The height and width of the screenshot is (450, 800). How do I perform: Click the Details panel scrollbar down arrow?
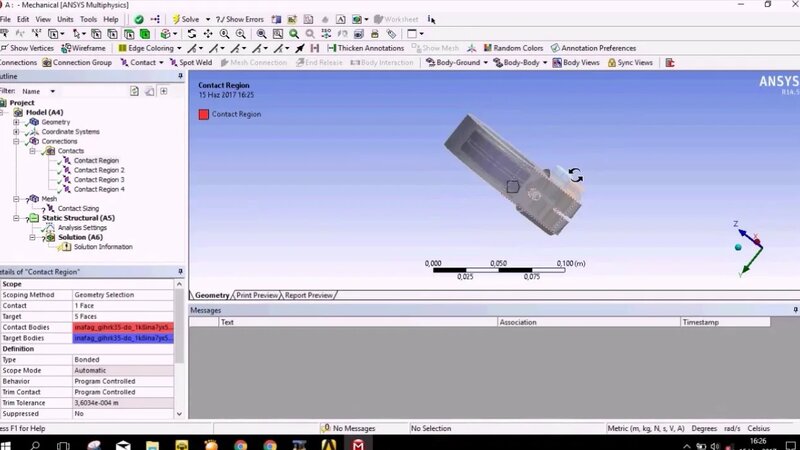(179, 414)
